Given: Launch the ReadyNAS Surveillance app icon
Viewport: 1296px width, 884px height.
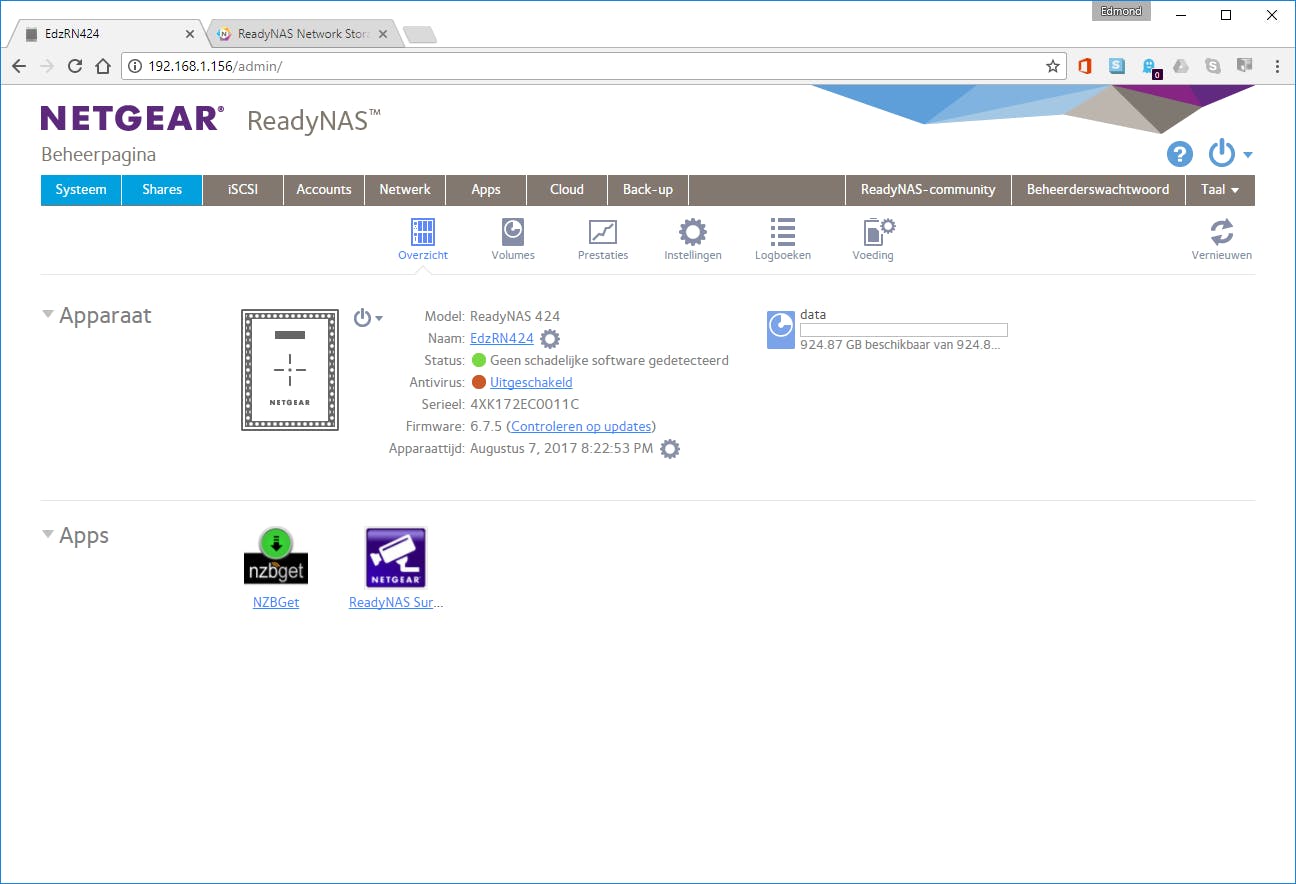Looking at the screenshot, I should click(396, 557).
